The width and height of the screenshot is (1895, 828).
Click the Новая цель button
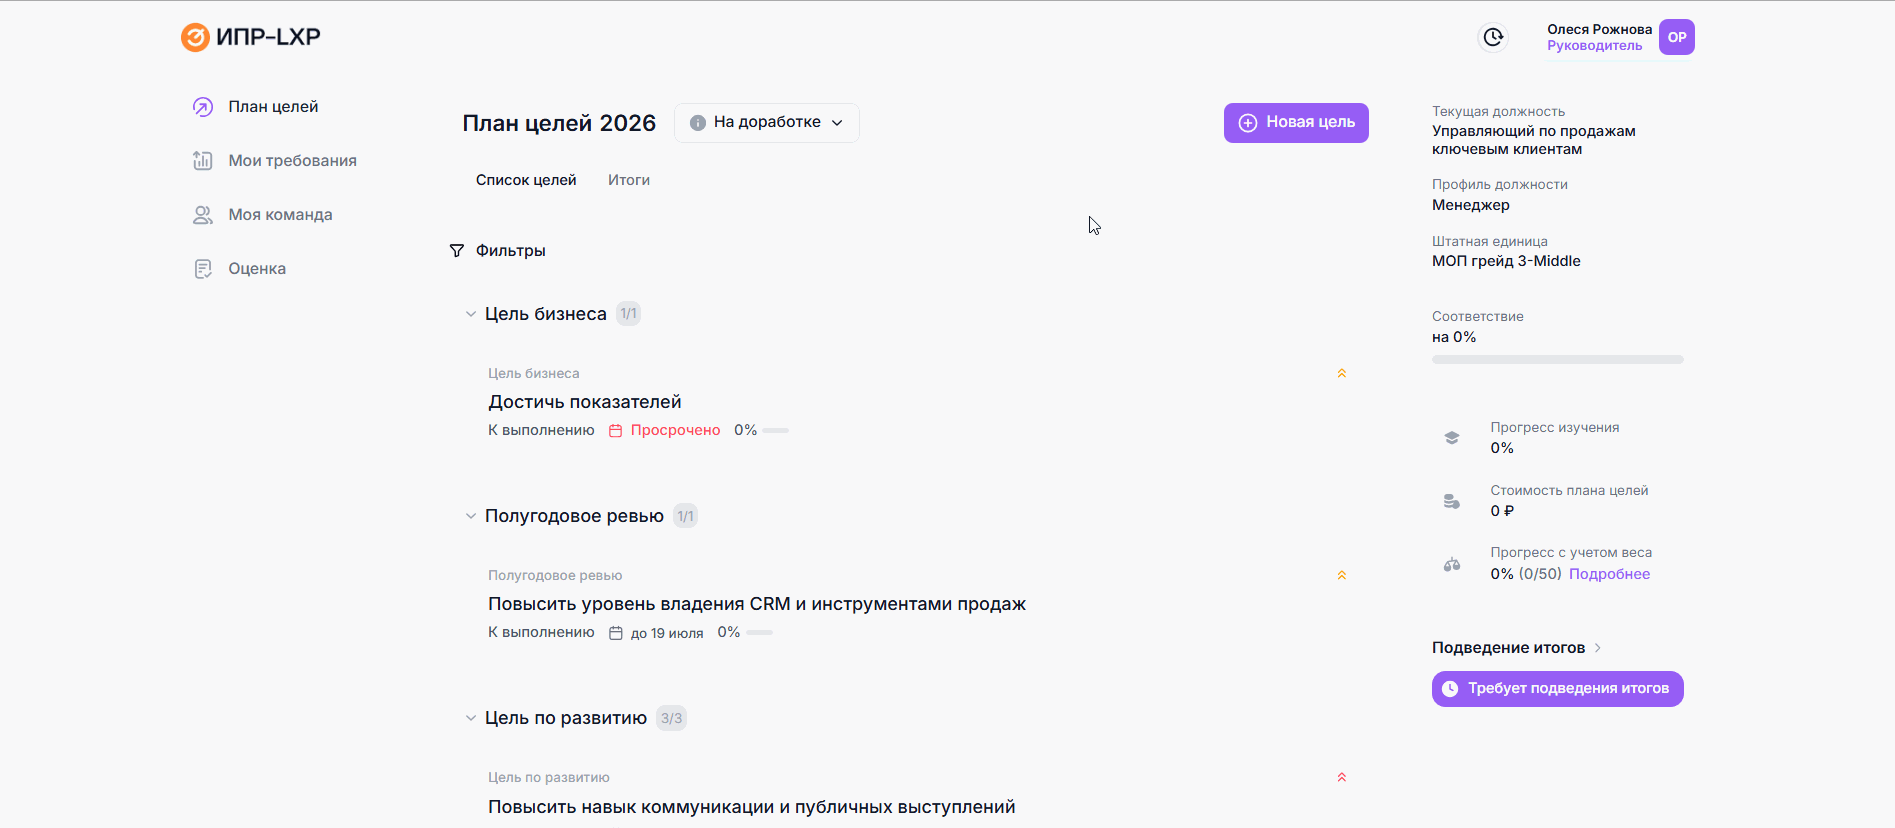pyautogui.click(x=1296, y=123)
